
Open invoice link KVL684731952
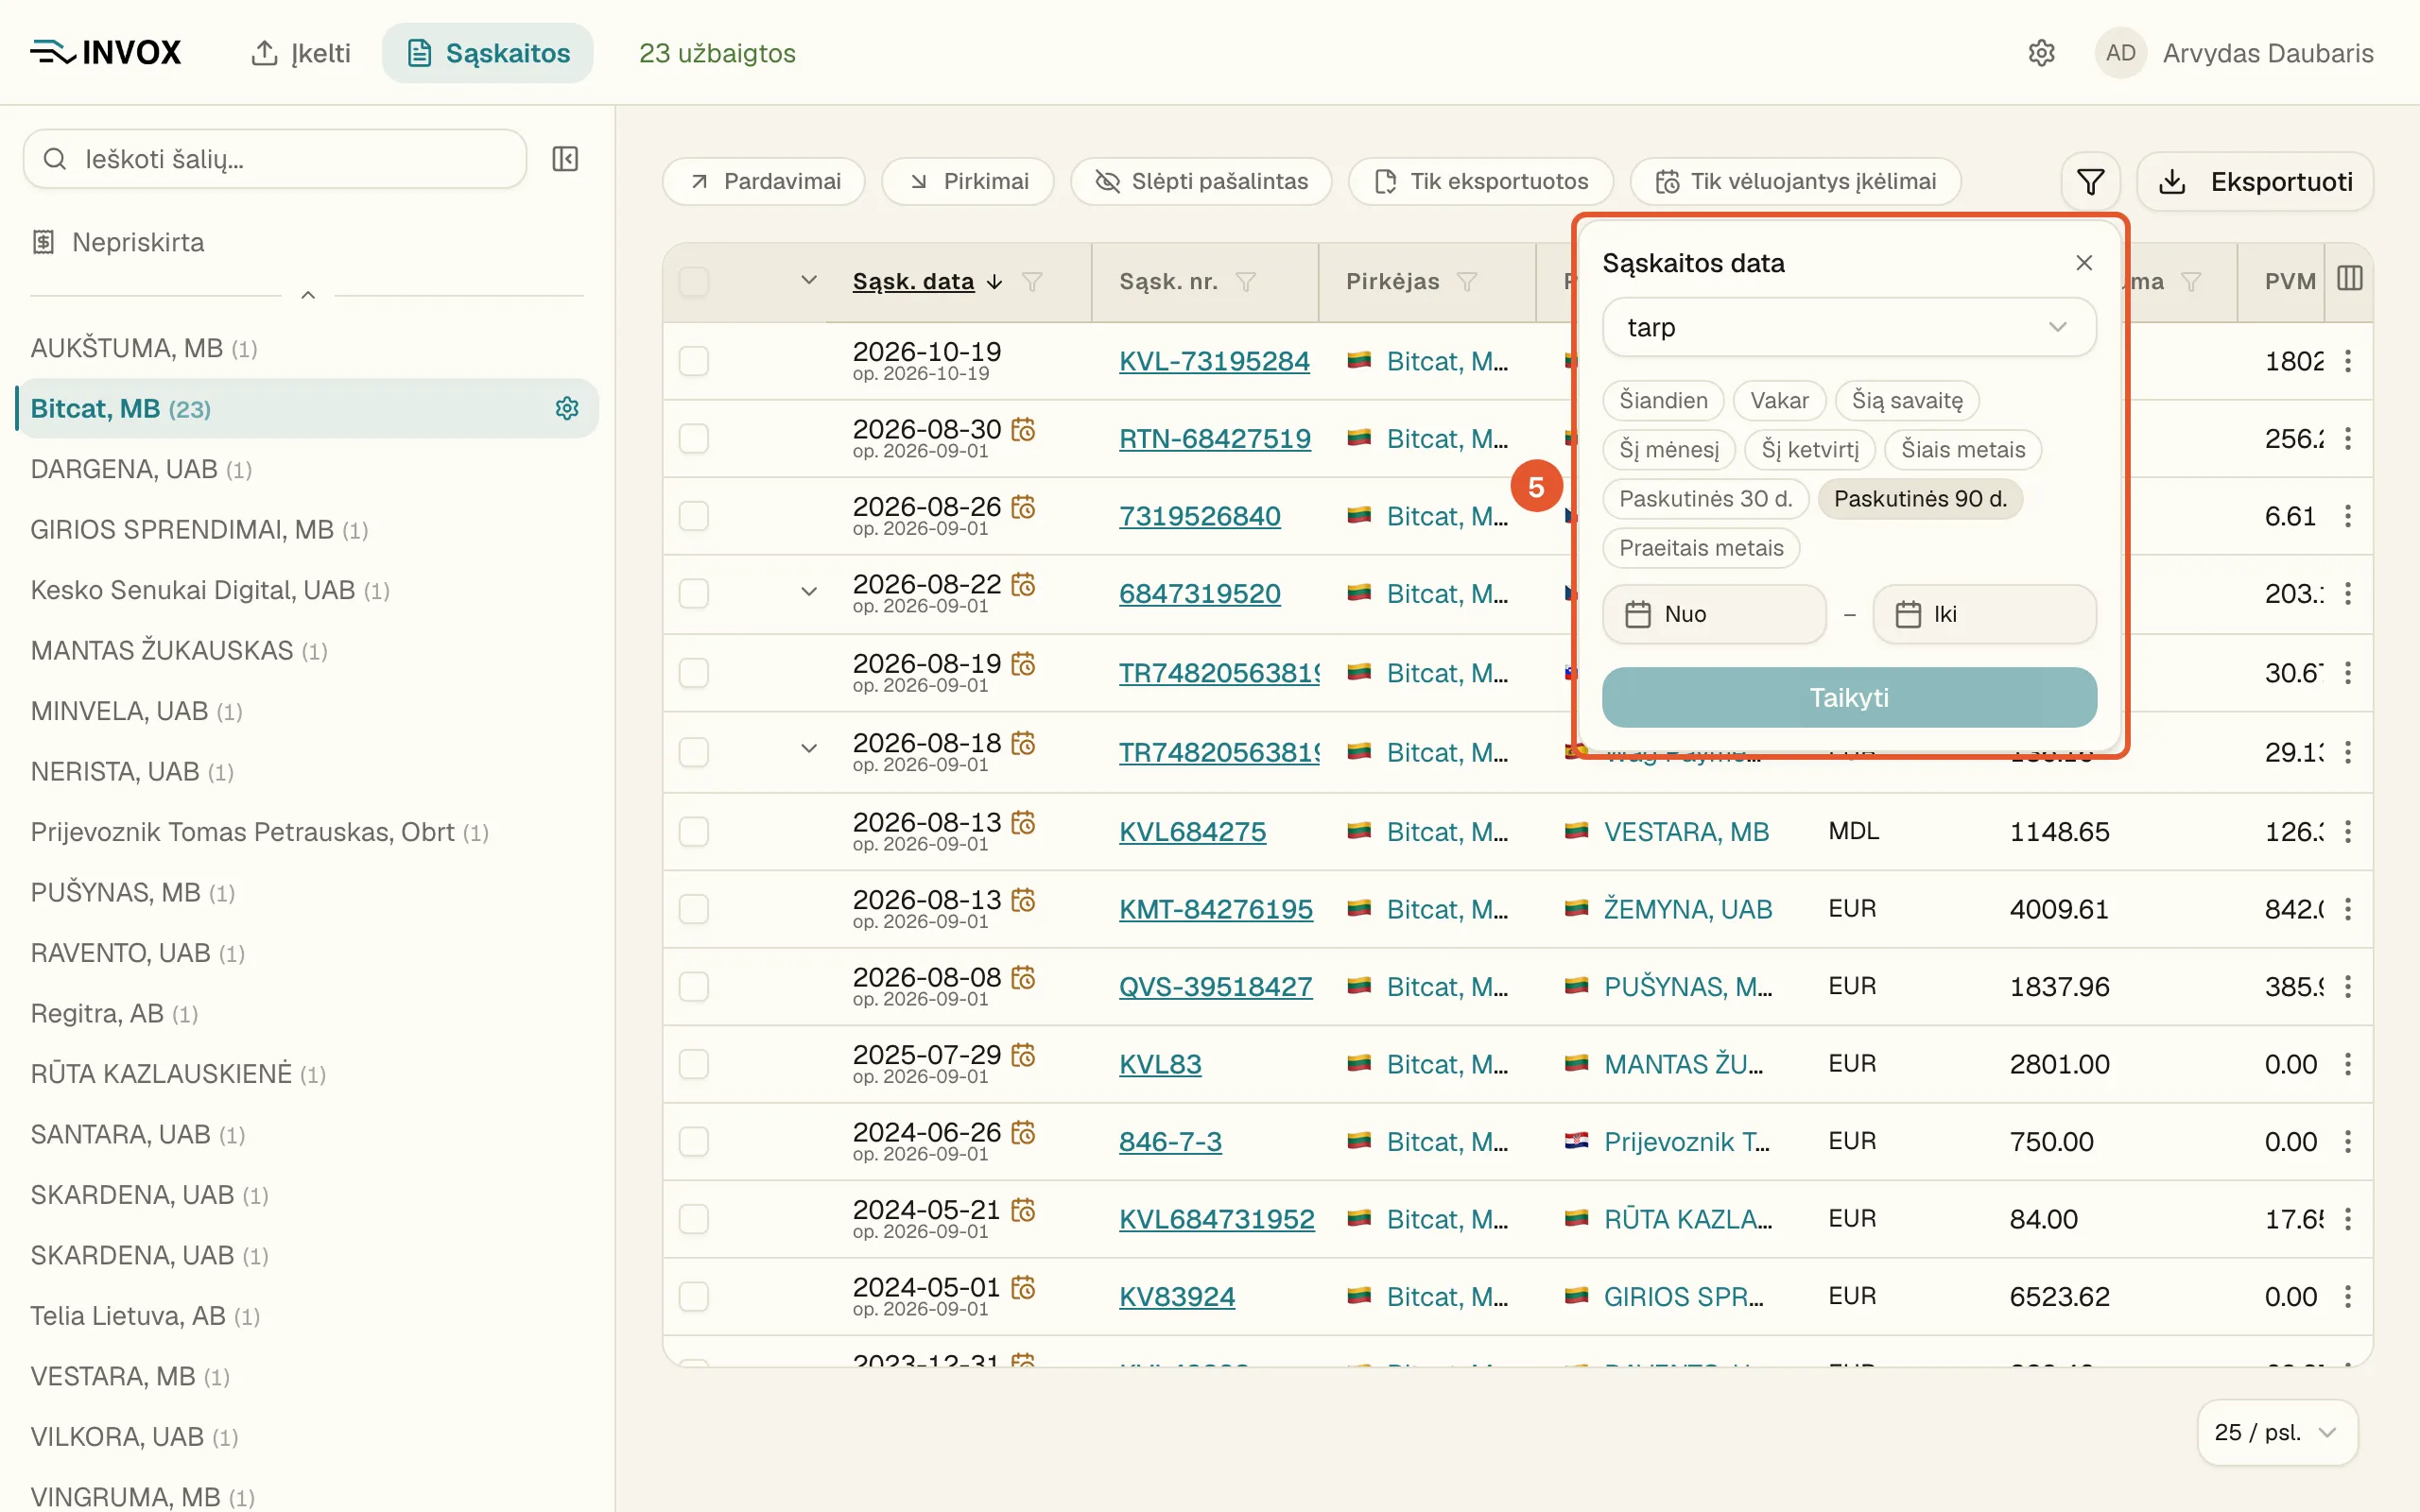pyautogui.click(x=1217, y=1219)
